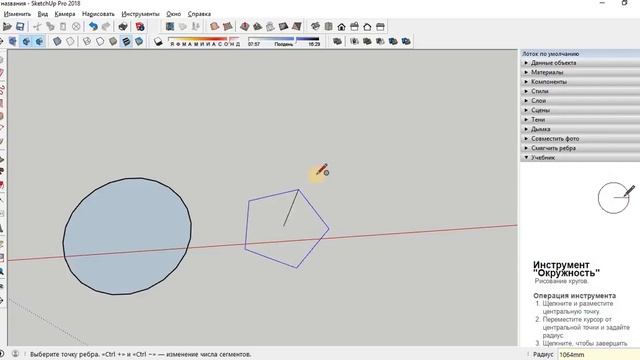Enable Hidden Line style
Viewport: 640px width, 360px height.
[x=100, y=41]
